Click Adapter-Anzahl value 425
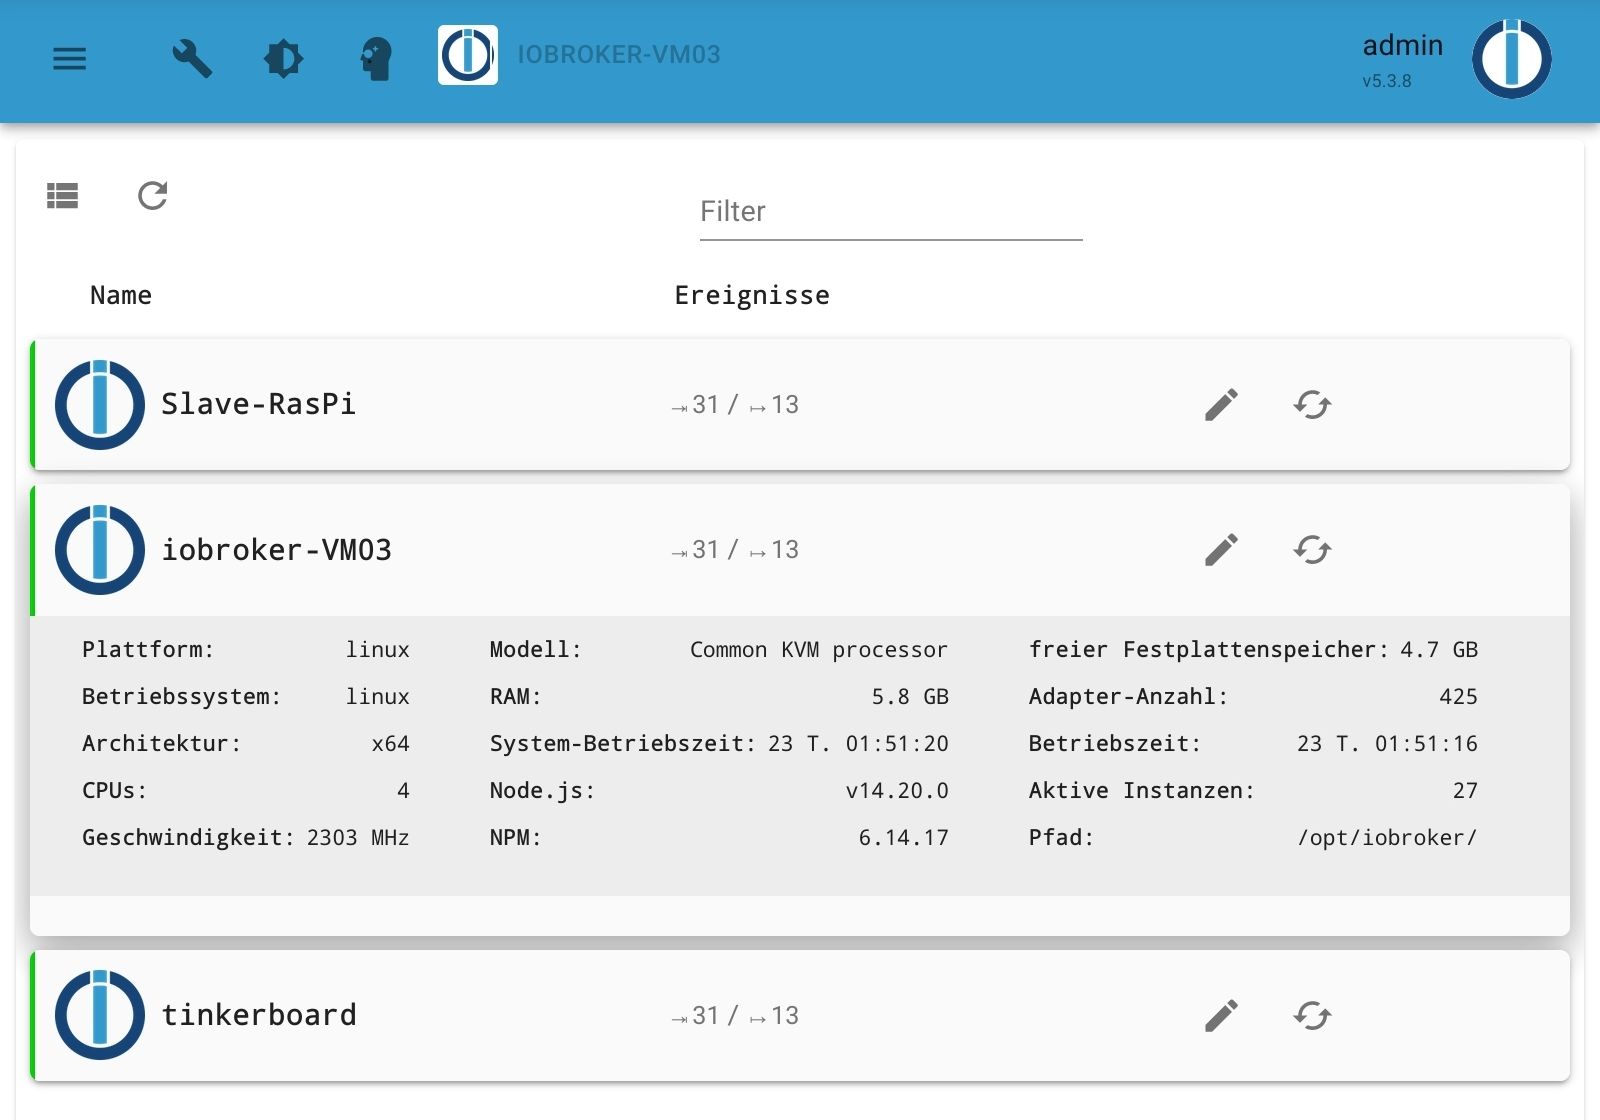1600x1120 pixels. [1458, 697]
